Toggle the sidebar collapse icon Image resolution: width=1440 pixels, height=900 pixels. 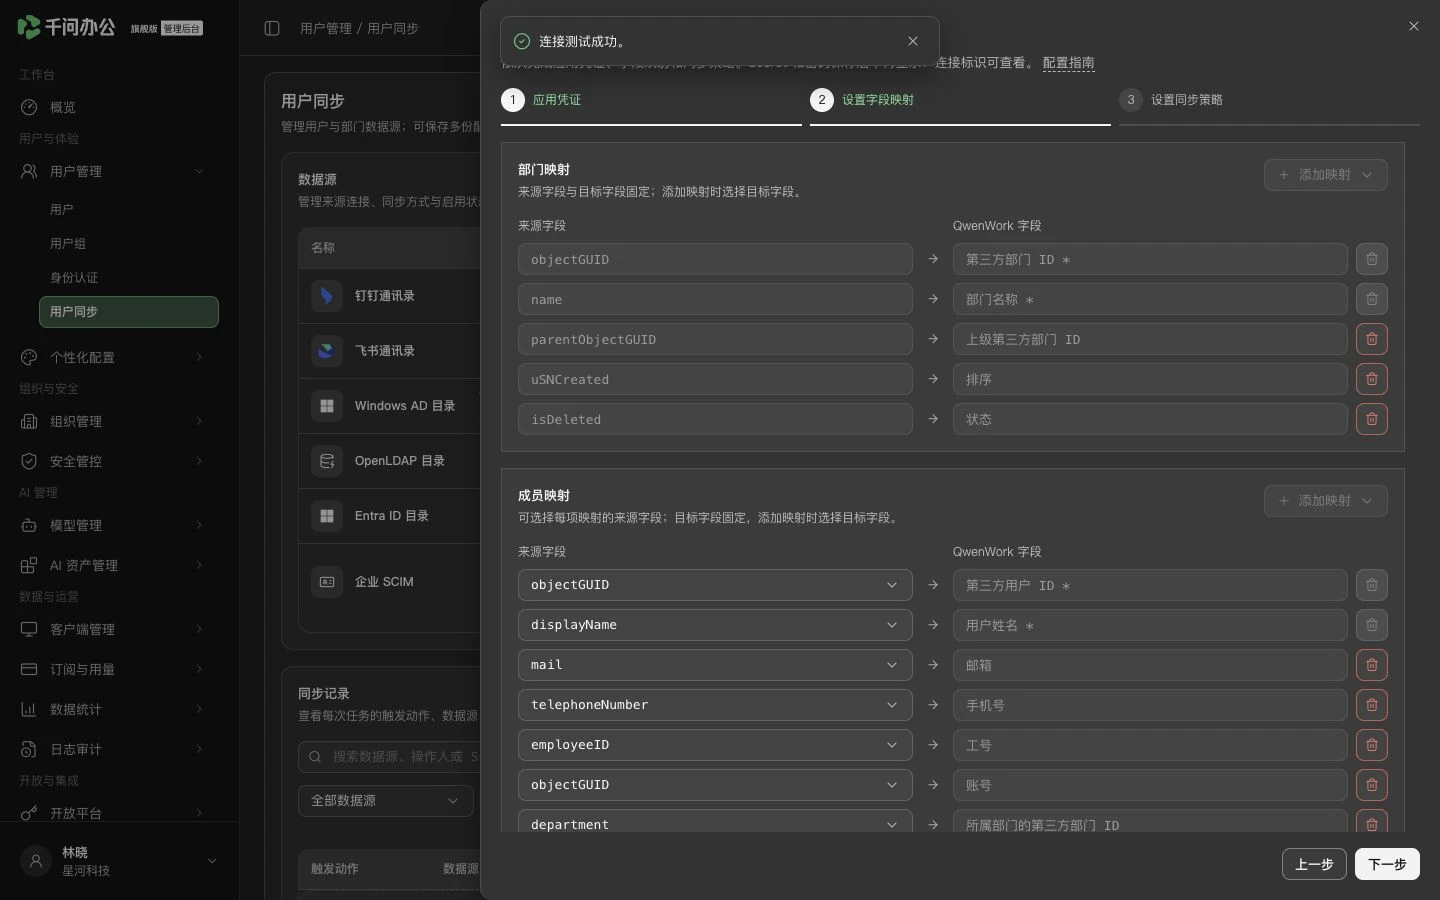coord(272,28)
